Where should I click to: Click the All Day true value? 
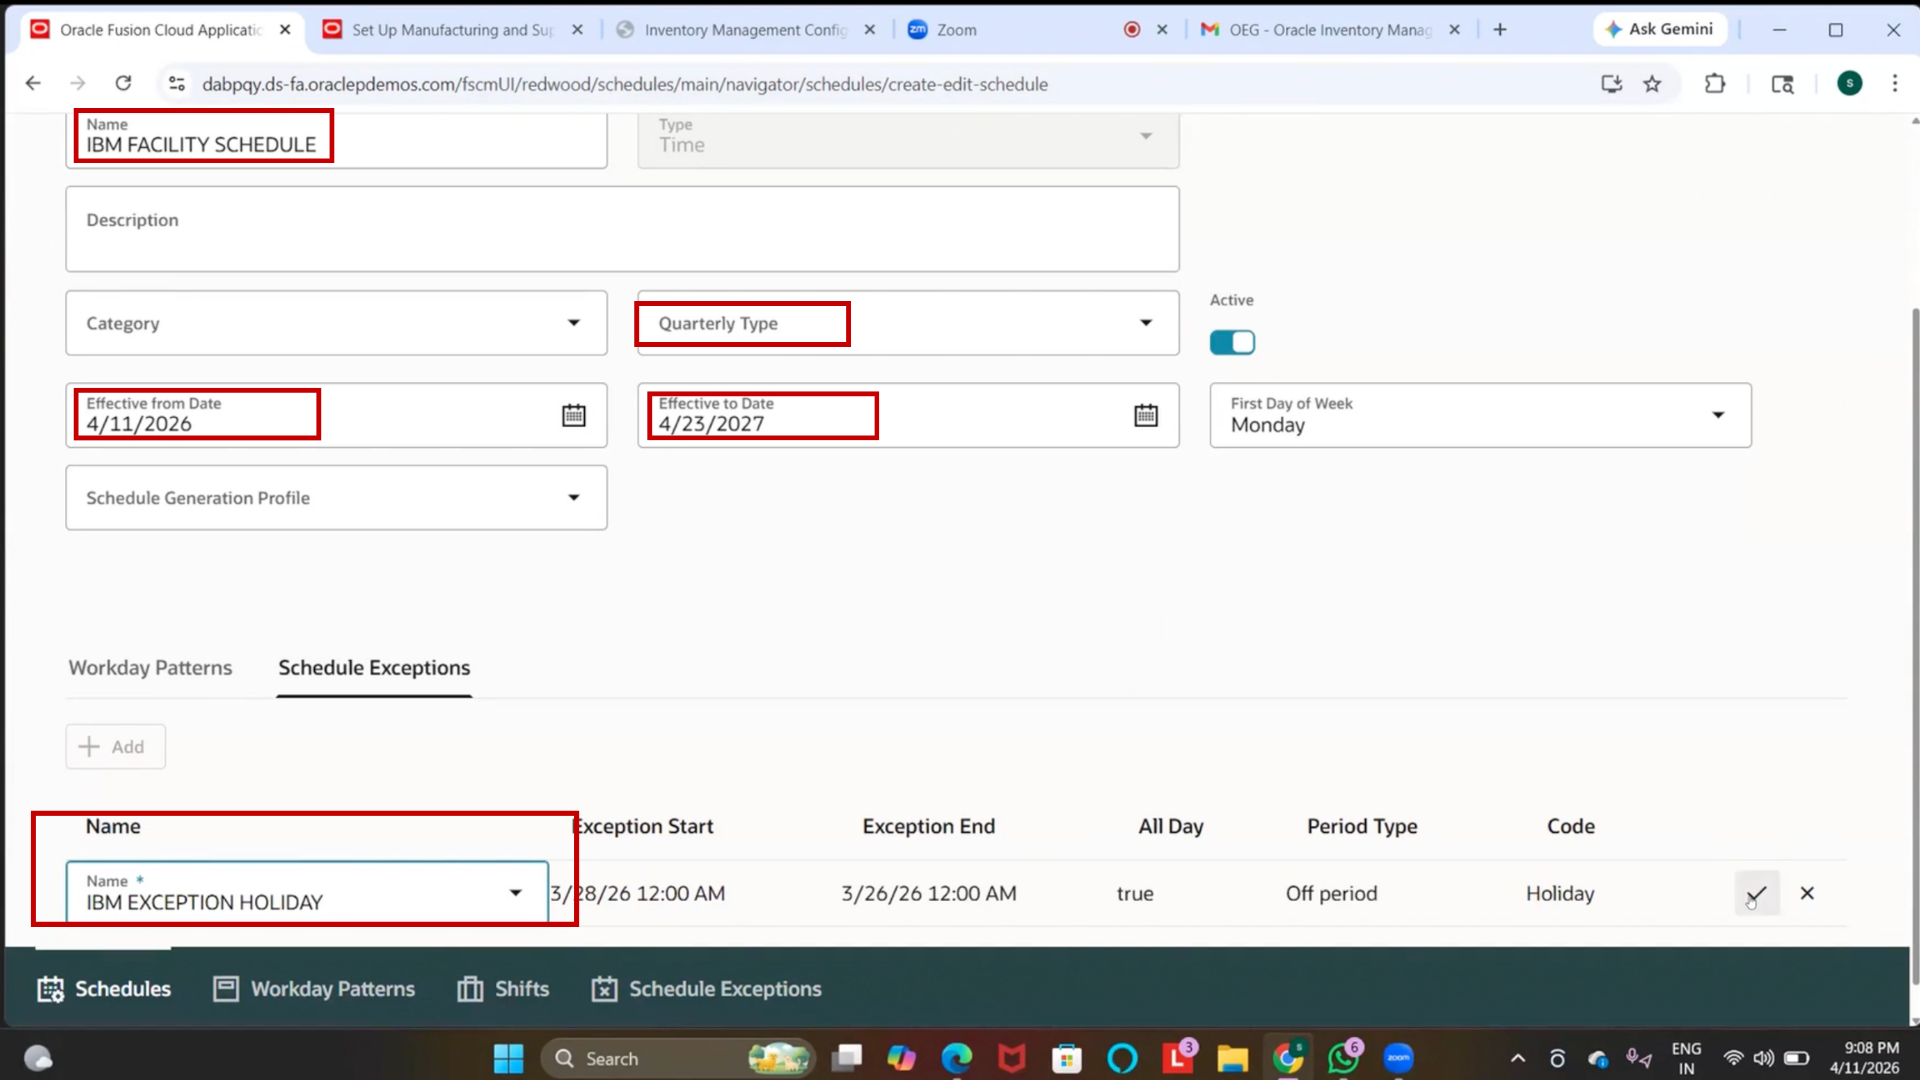pos(1135,893)
